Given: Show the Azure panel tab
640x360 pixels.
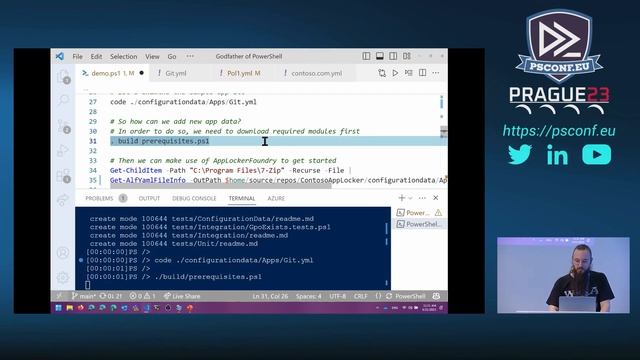Looking at the screenshot, I should (x=276, y=198).
